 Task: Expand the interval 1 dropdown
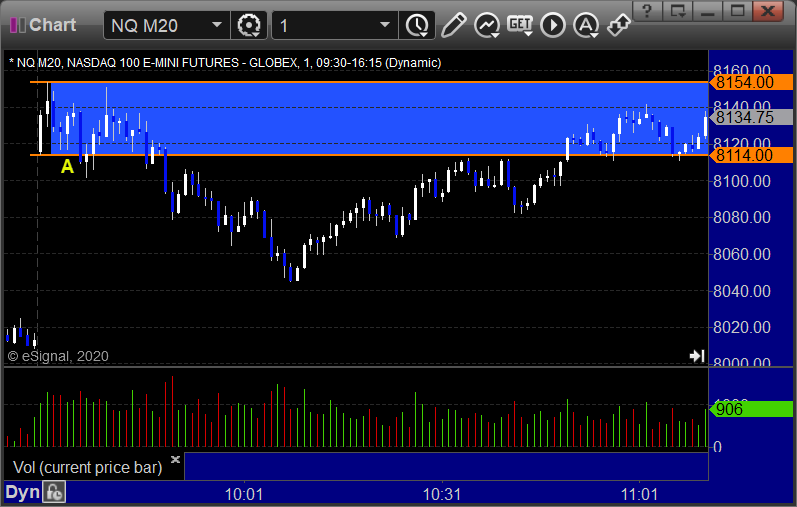pos(385,25)
